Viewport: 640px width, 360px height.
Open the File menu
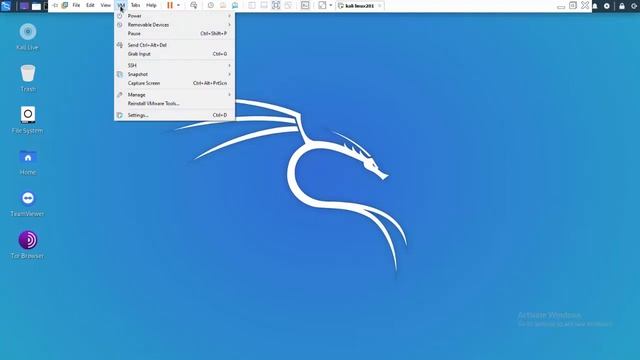pos(76,5)
